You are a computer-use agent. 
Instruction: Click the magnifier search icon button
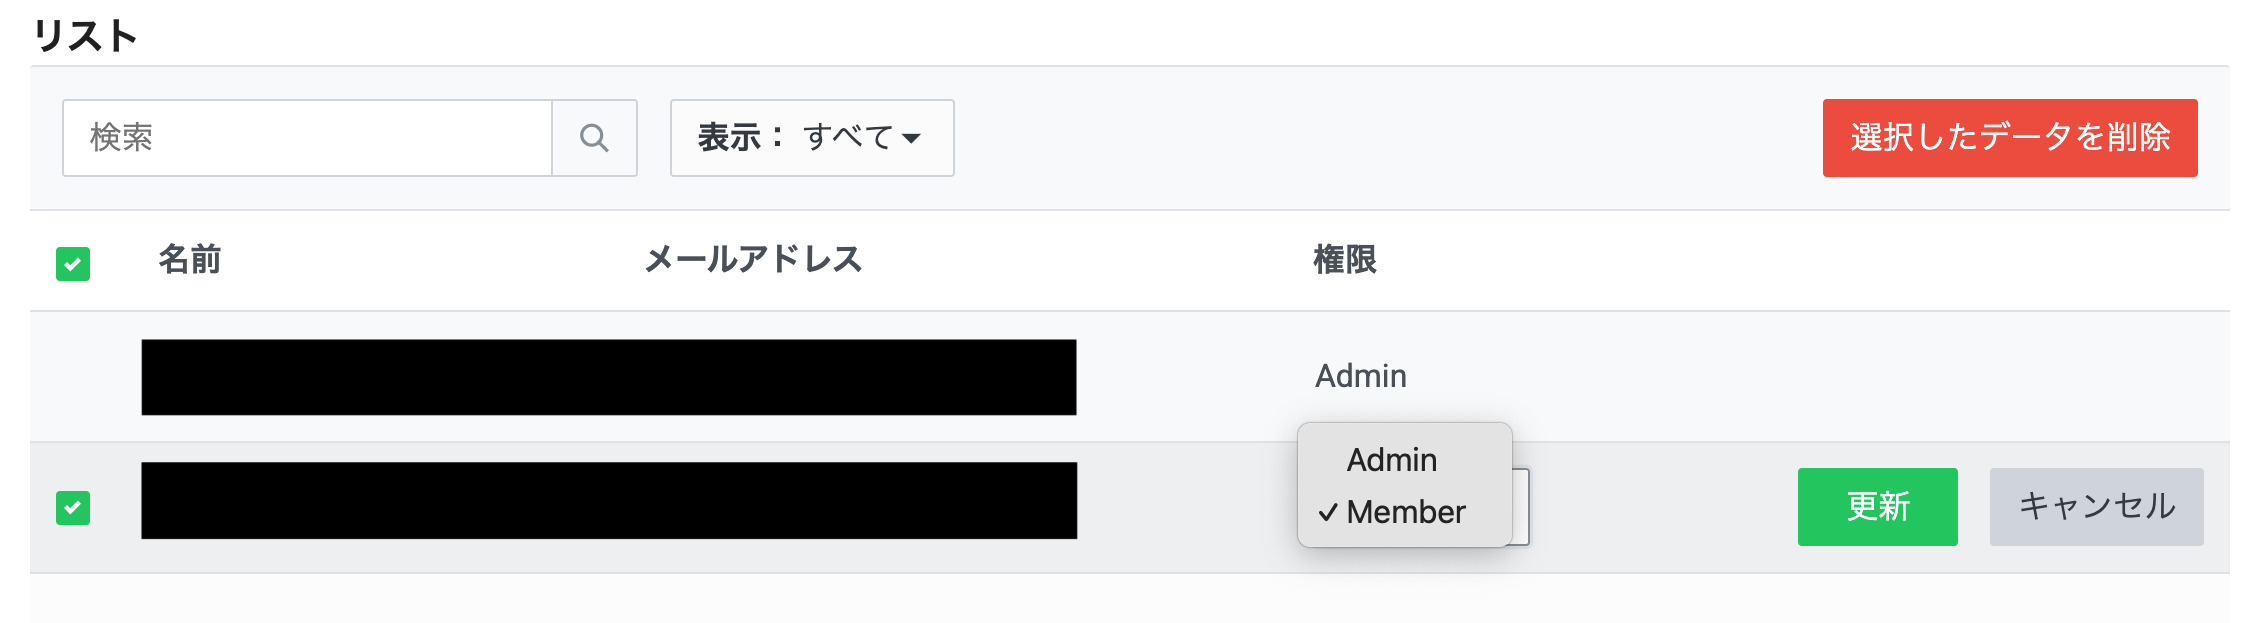594,138
